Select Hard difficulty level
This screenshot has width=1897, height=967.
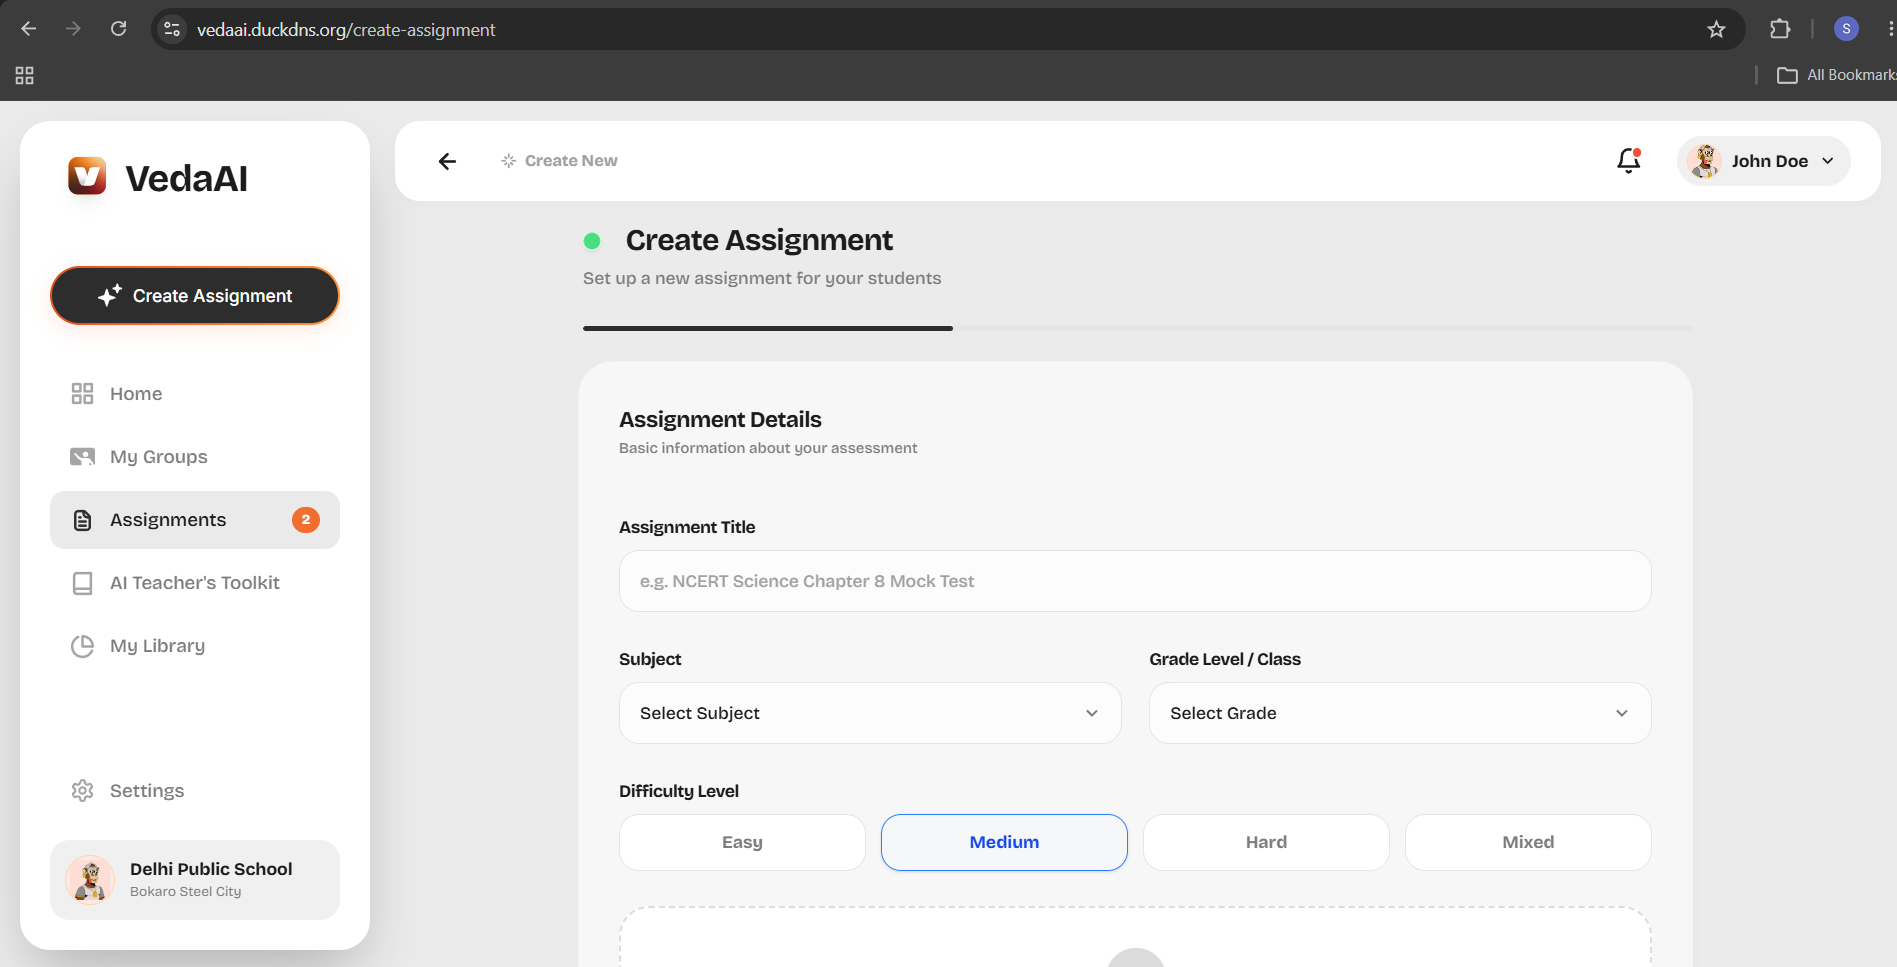1266,842
